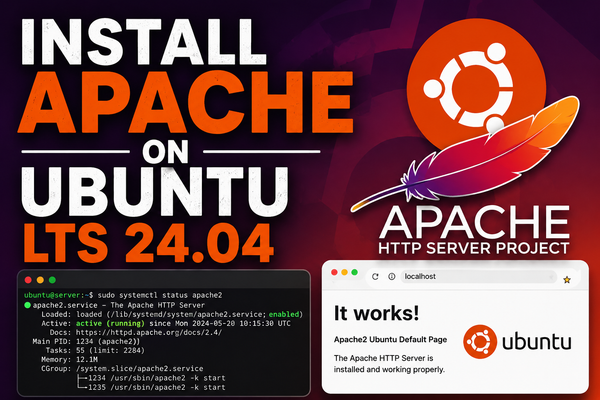Image resolution: width=600 pixels, height=400 pixels.
Task: Click "Loaded: loaded" in terminal output
Action: [x=72, y=314]
